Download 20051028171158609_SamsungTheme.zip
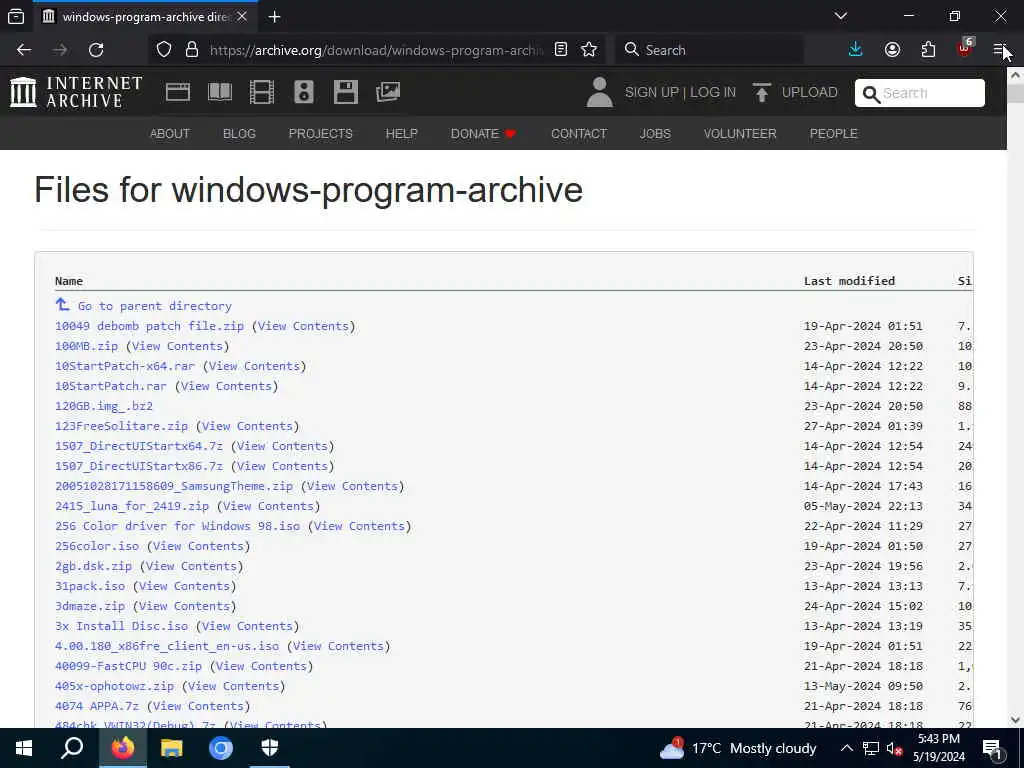 click(174, 486)
